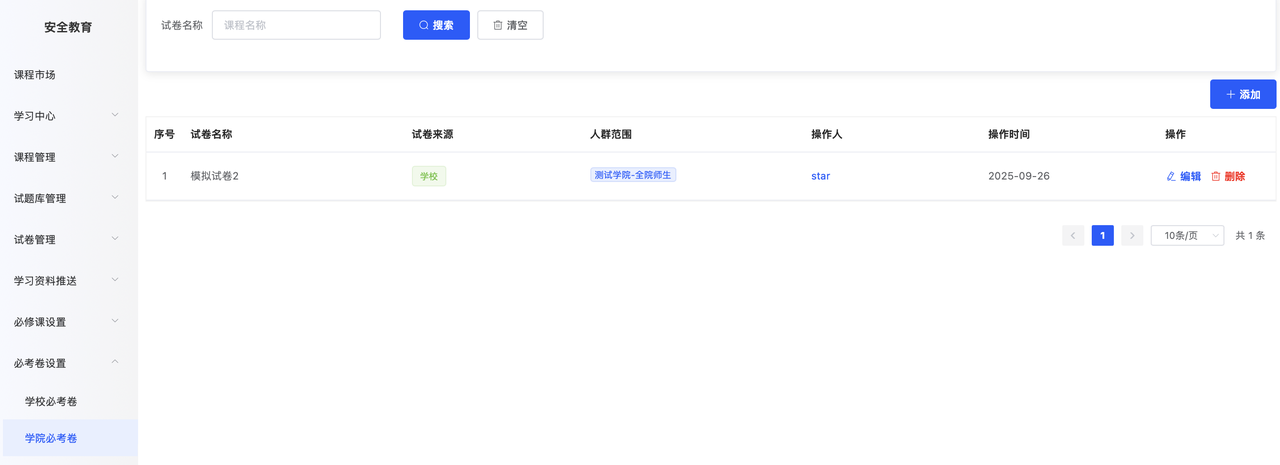This screenshot has height=465, width=1280.
Task: Expand the 学习资料推送 sidebar menu
Action: (x=68, y=281)
